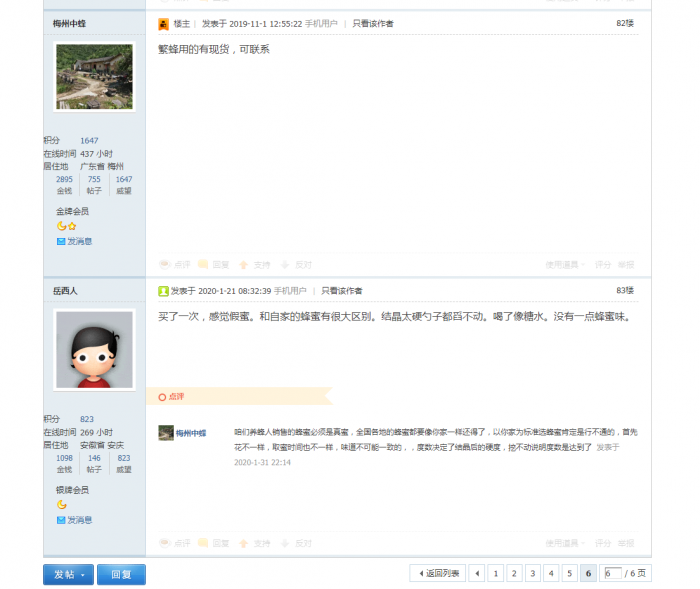Click 评分 on post 82
The height and width of the screenshot is (589, 700).
[603, 265]
